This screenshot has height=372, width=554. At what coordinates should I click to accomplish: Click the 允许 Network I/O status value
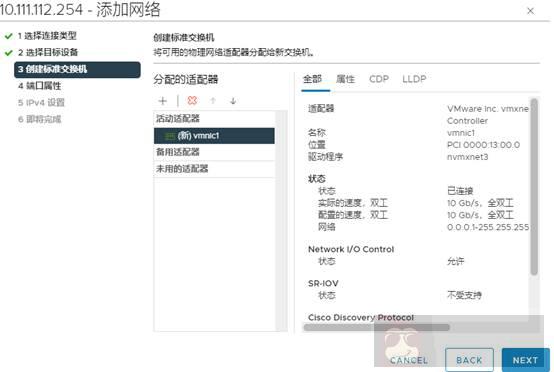[x=455, y=261]
